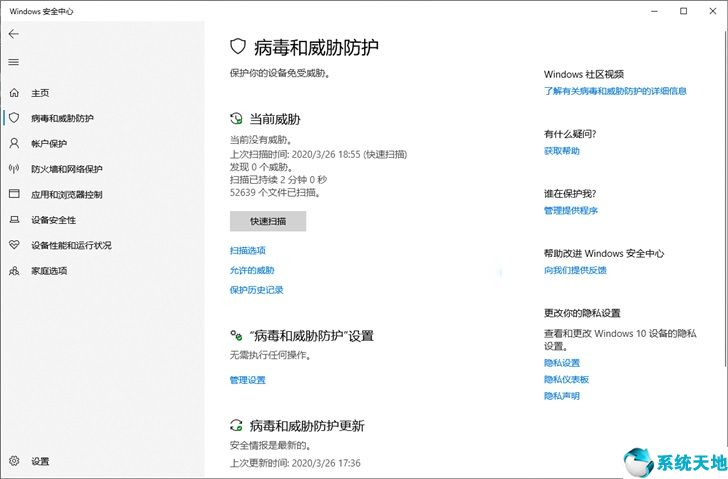The height and width of the screenshot is (479, 728).
Task: Click the 向我们提供反馈 link
Action: 575,270
